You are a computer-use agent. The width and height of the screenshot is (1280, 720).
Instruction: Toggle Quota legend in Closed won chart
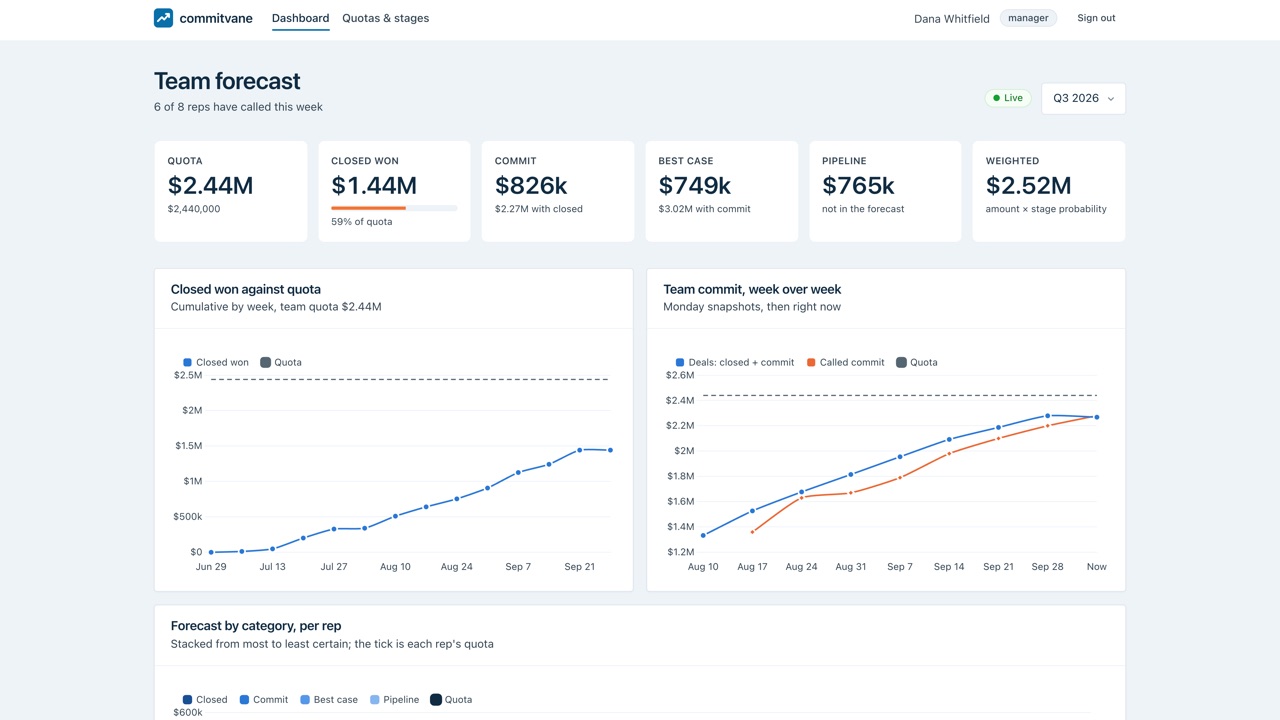[281, 362]
